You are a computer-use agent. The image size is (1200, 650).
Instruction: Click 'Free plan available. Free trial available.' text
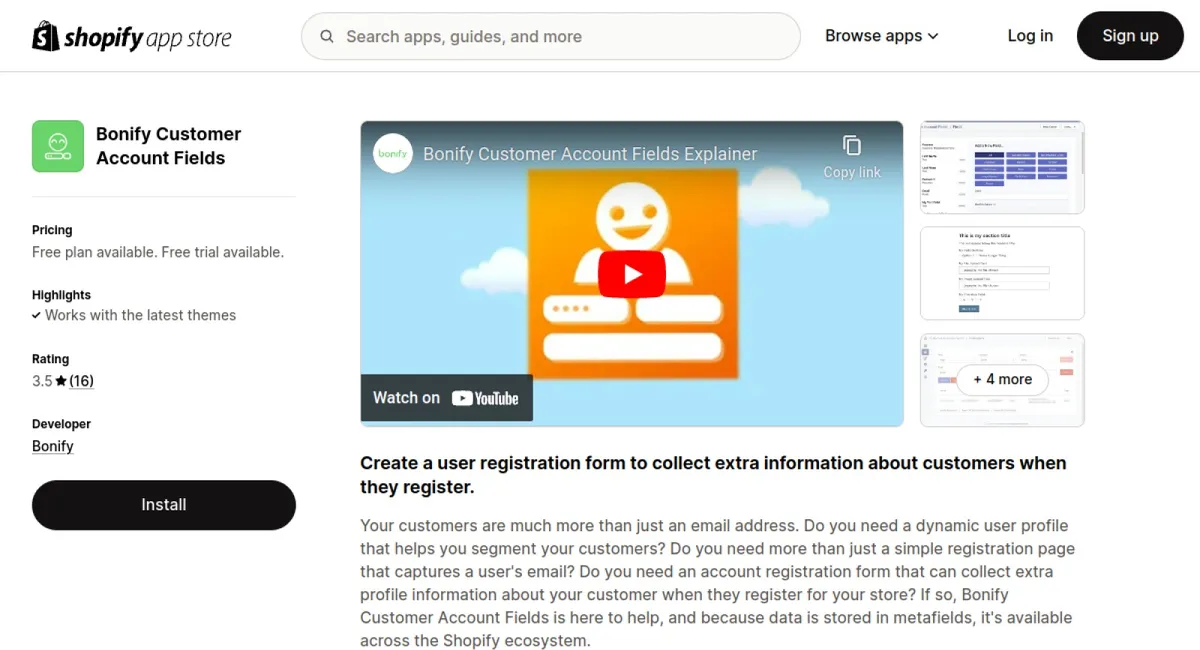click(158, 252)
